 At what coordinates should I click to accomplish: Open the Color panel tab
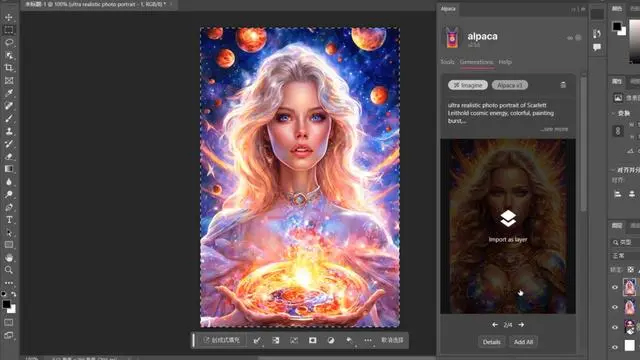pyautogui.click(x=617, y=9)
